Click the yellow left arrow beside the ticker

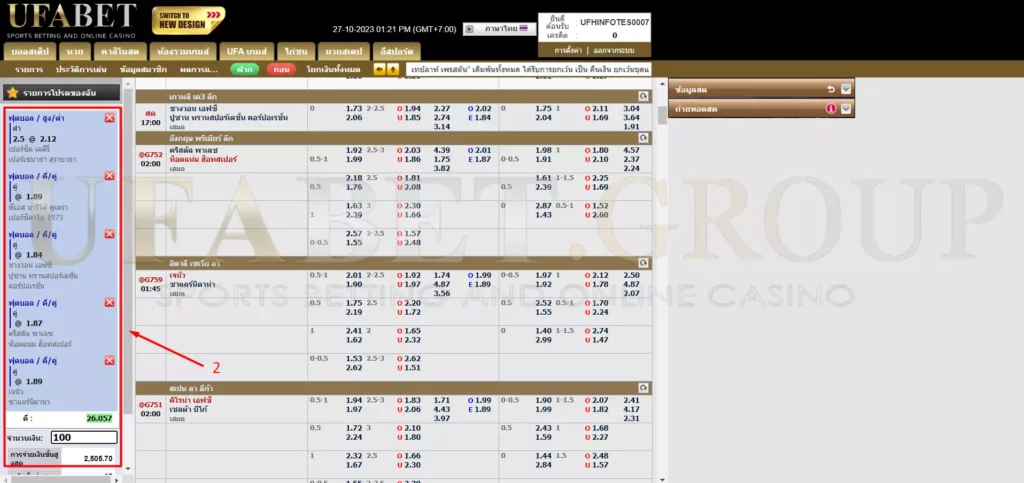(379, 69)
